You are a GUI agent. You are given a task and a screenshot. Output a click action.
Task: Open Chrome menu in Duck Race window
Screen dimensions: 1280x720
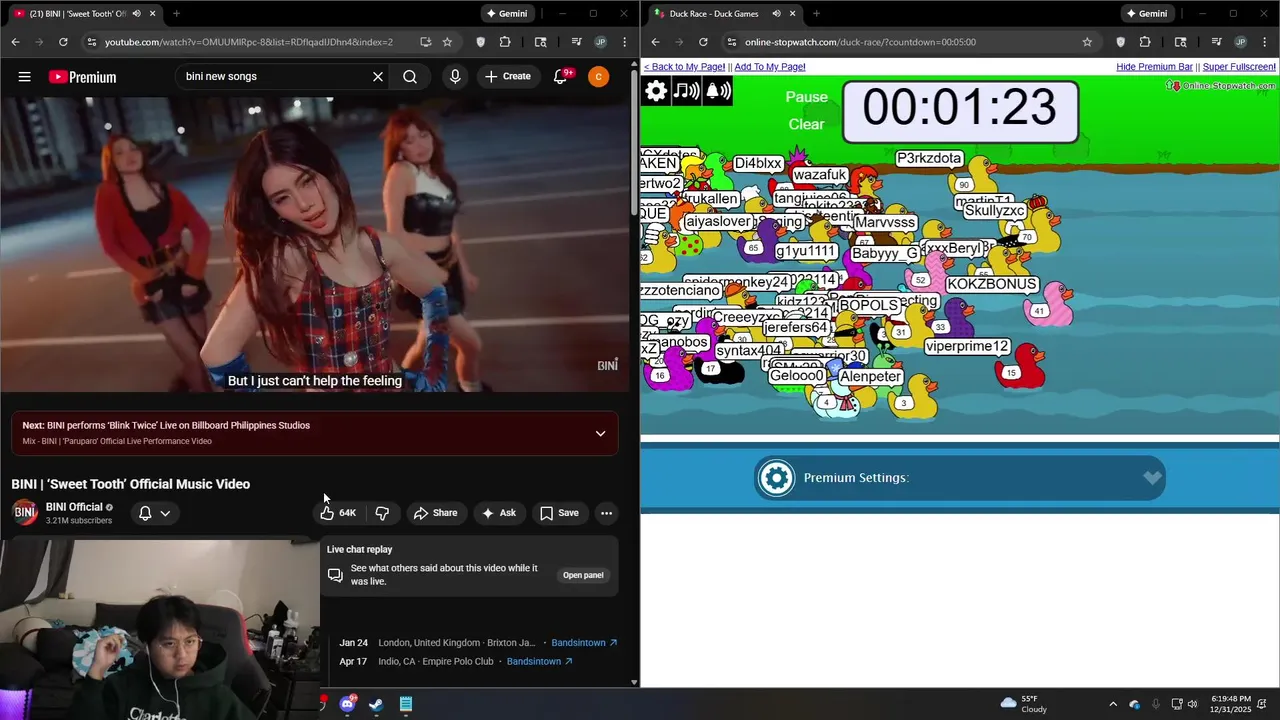[1265, 42]
